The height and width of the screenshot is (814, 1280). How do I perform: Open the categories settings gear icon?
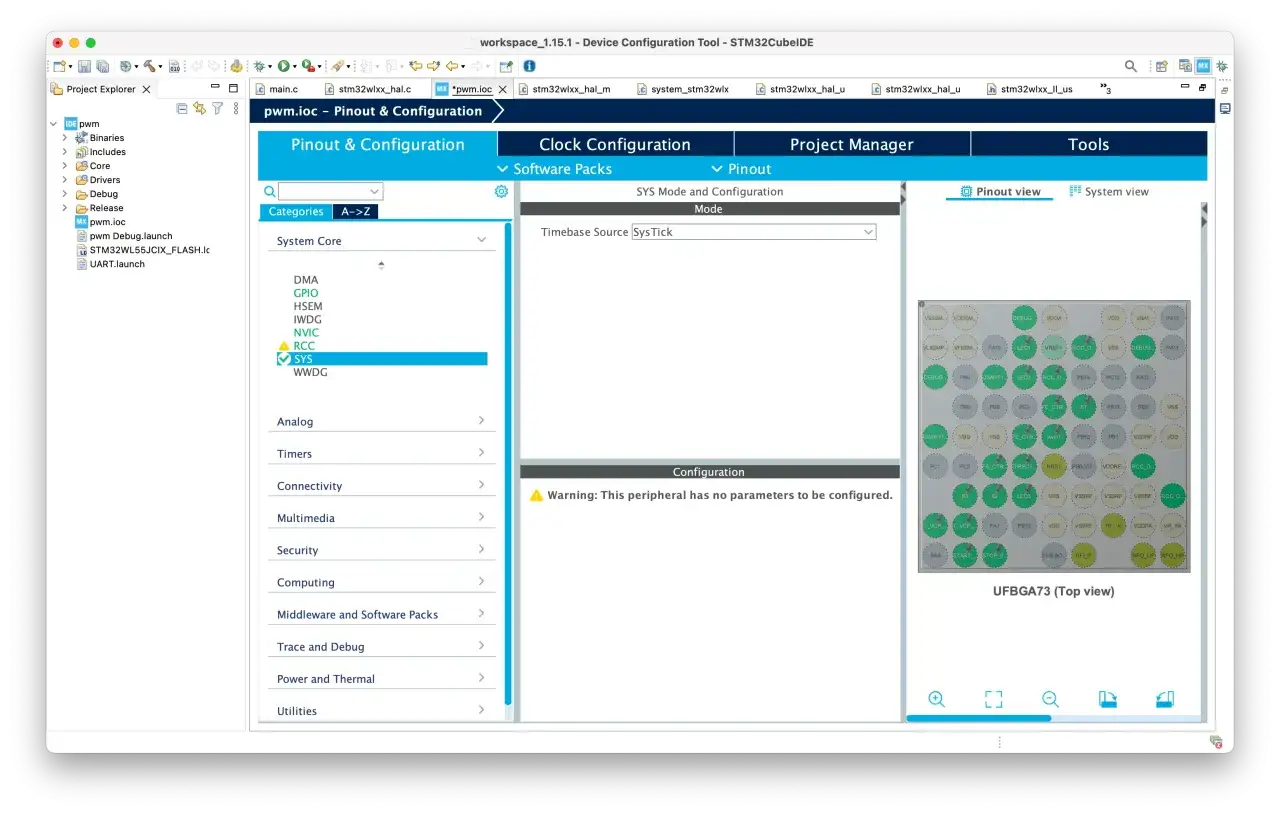click(501, 191)
